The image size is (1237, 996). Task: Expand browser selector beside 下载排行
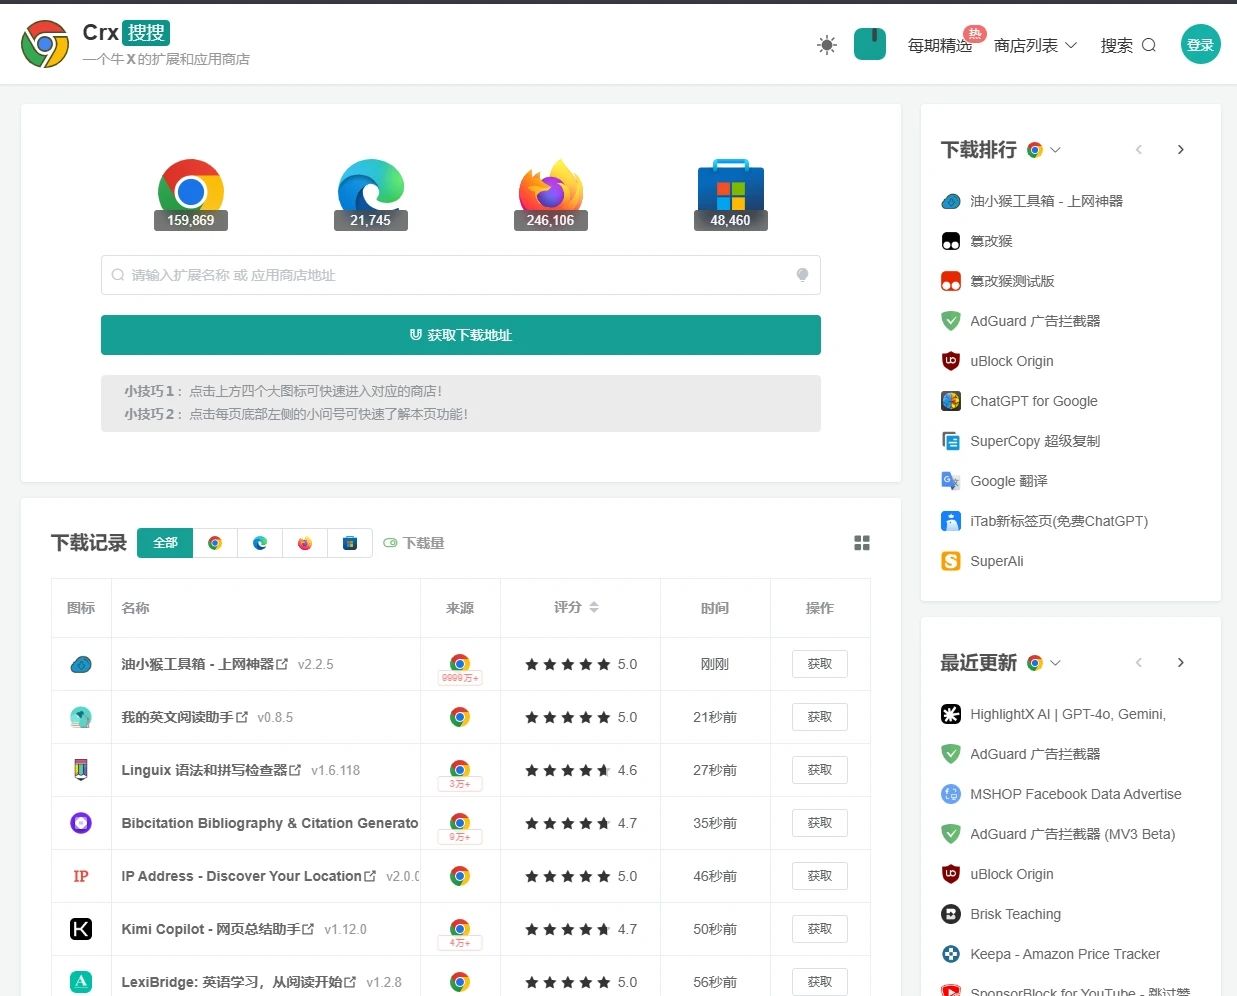click(1044, 150)
